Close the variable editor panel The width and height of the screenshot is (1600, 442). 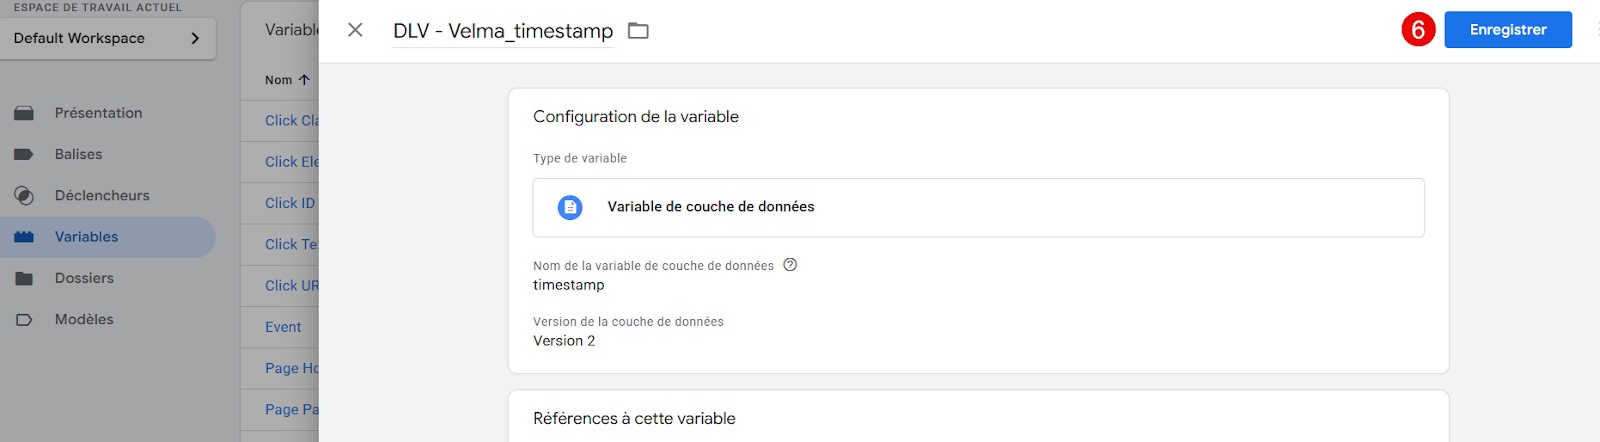point(355,30)
